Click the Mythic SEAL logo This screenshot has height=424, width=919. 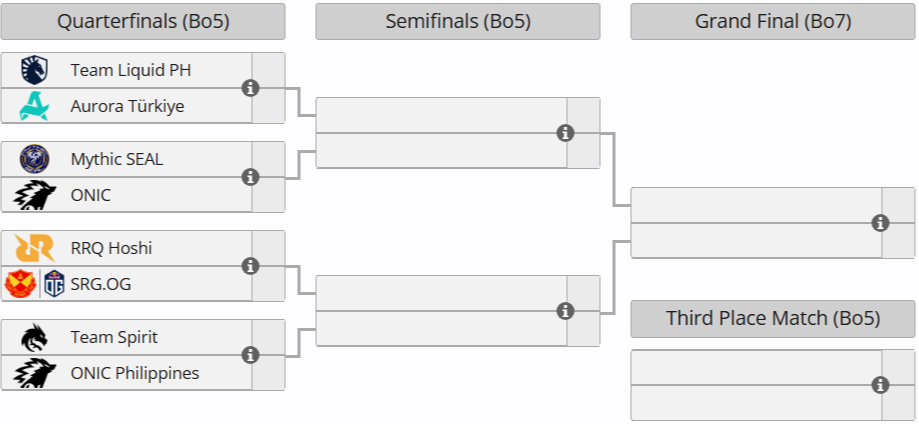click(35, 159)
